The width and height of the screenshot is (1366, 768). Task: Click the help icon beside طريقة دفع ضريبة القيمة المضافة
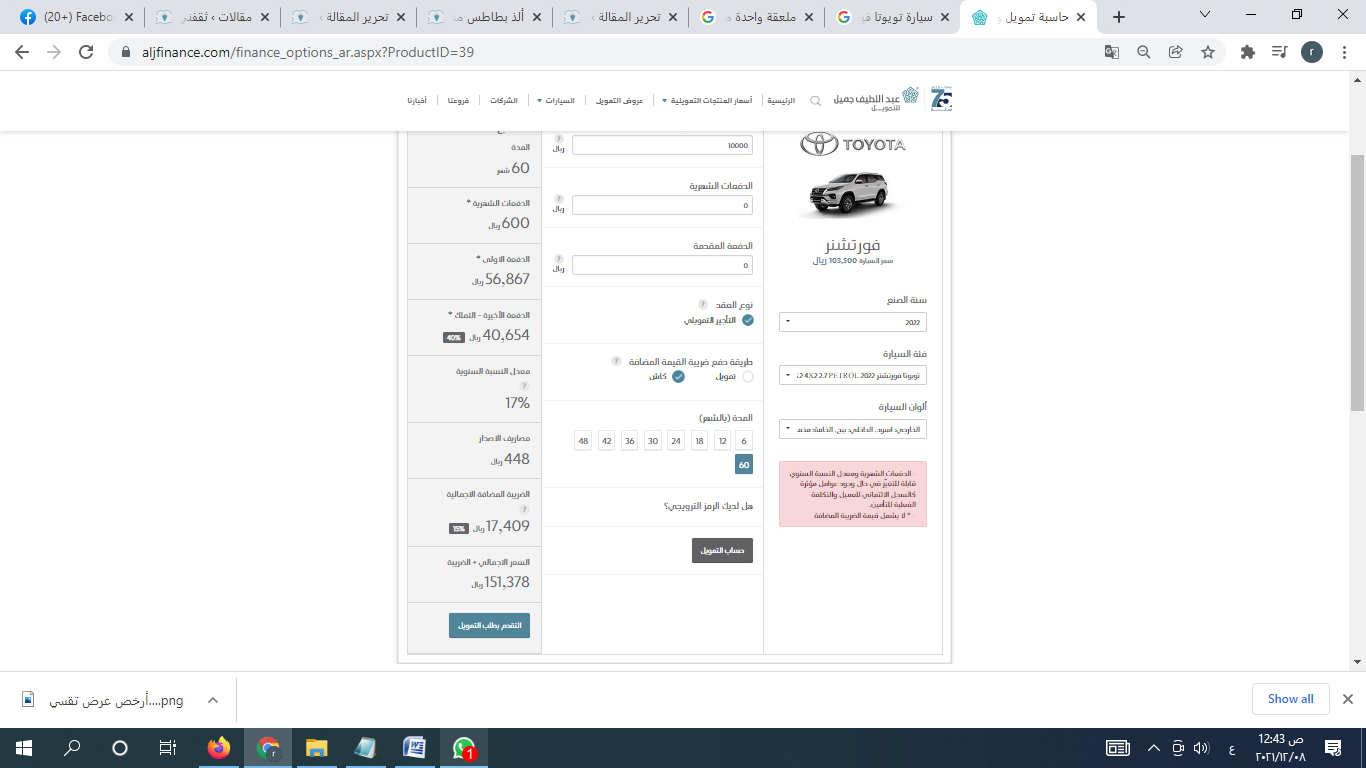click(x=616, y=361)
